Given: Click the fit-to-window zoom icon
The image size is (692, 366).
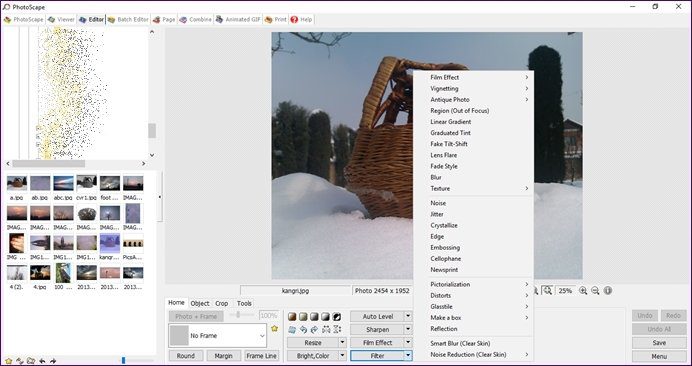Looking at the screenshot, I should tap(547, 291).
